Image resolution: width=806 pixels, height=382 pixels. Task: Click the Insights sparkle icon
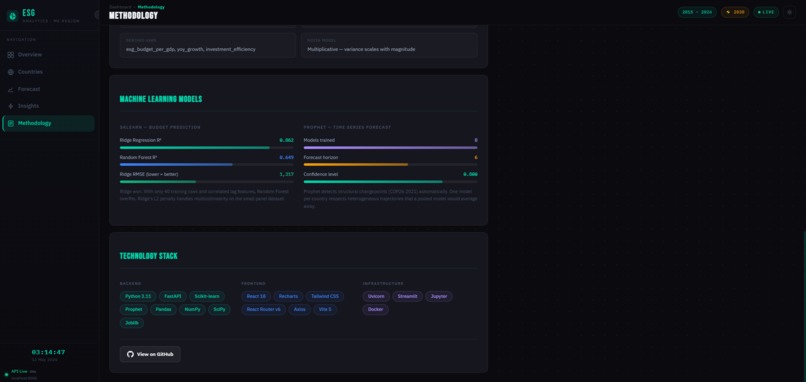(x=11, y=106)
